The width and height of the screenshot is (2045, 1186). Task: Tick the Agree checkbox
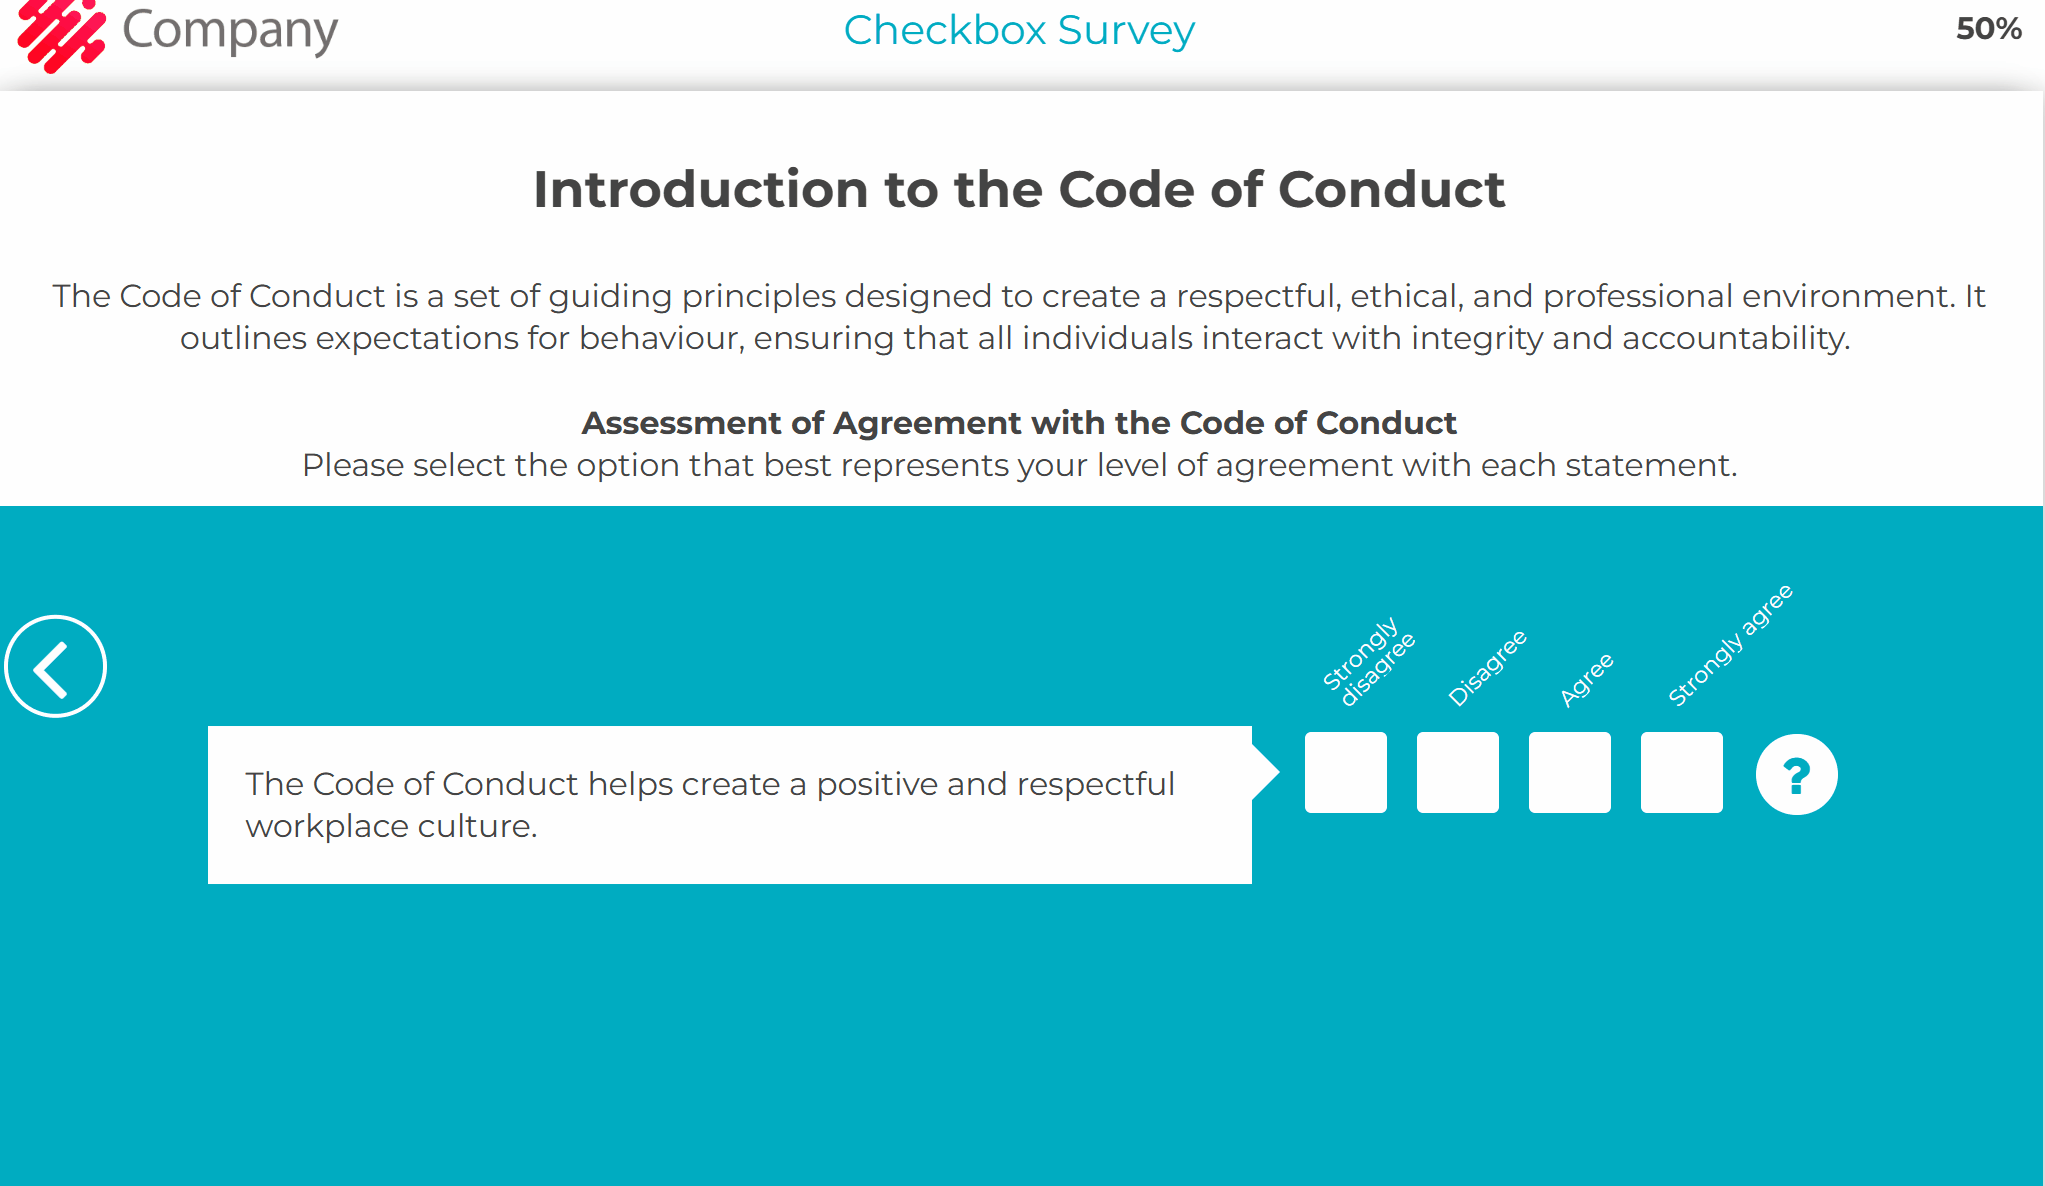click(x=1569, y=772)
